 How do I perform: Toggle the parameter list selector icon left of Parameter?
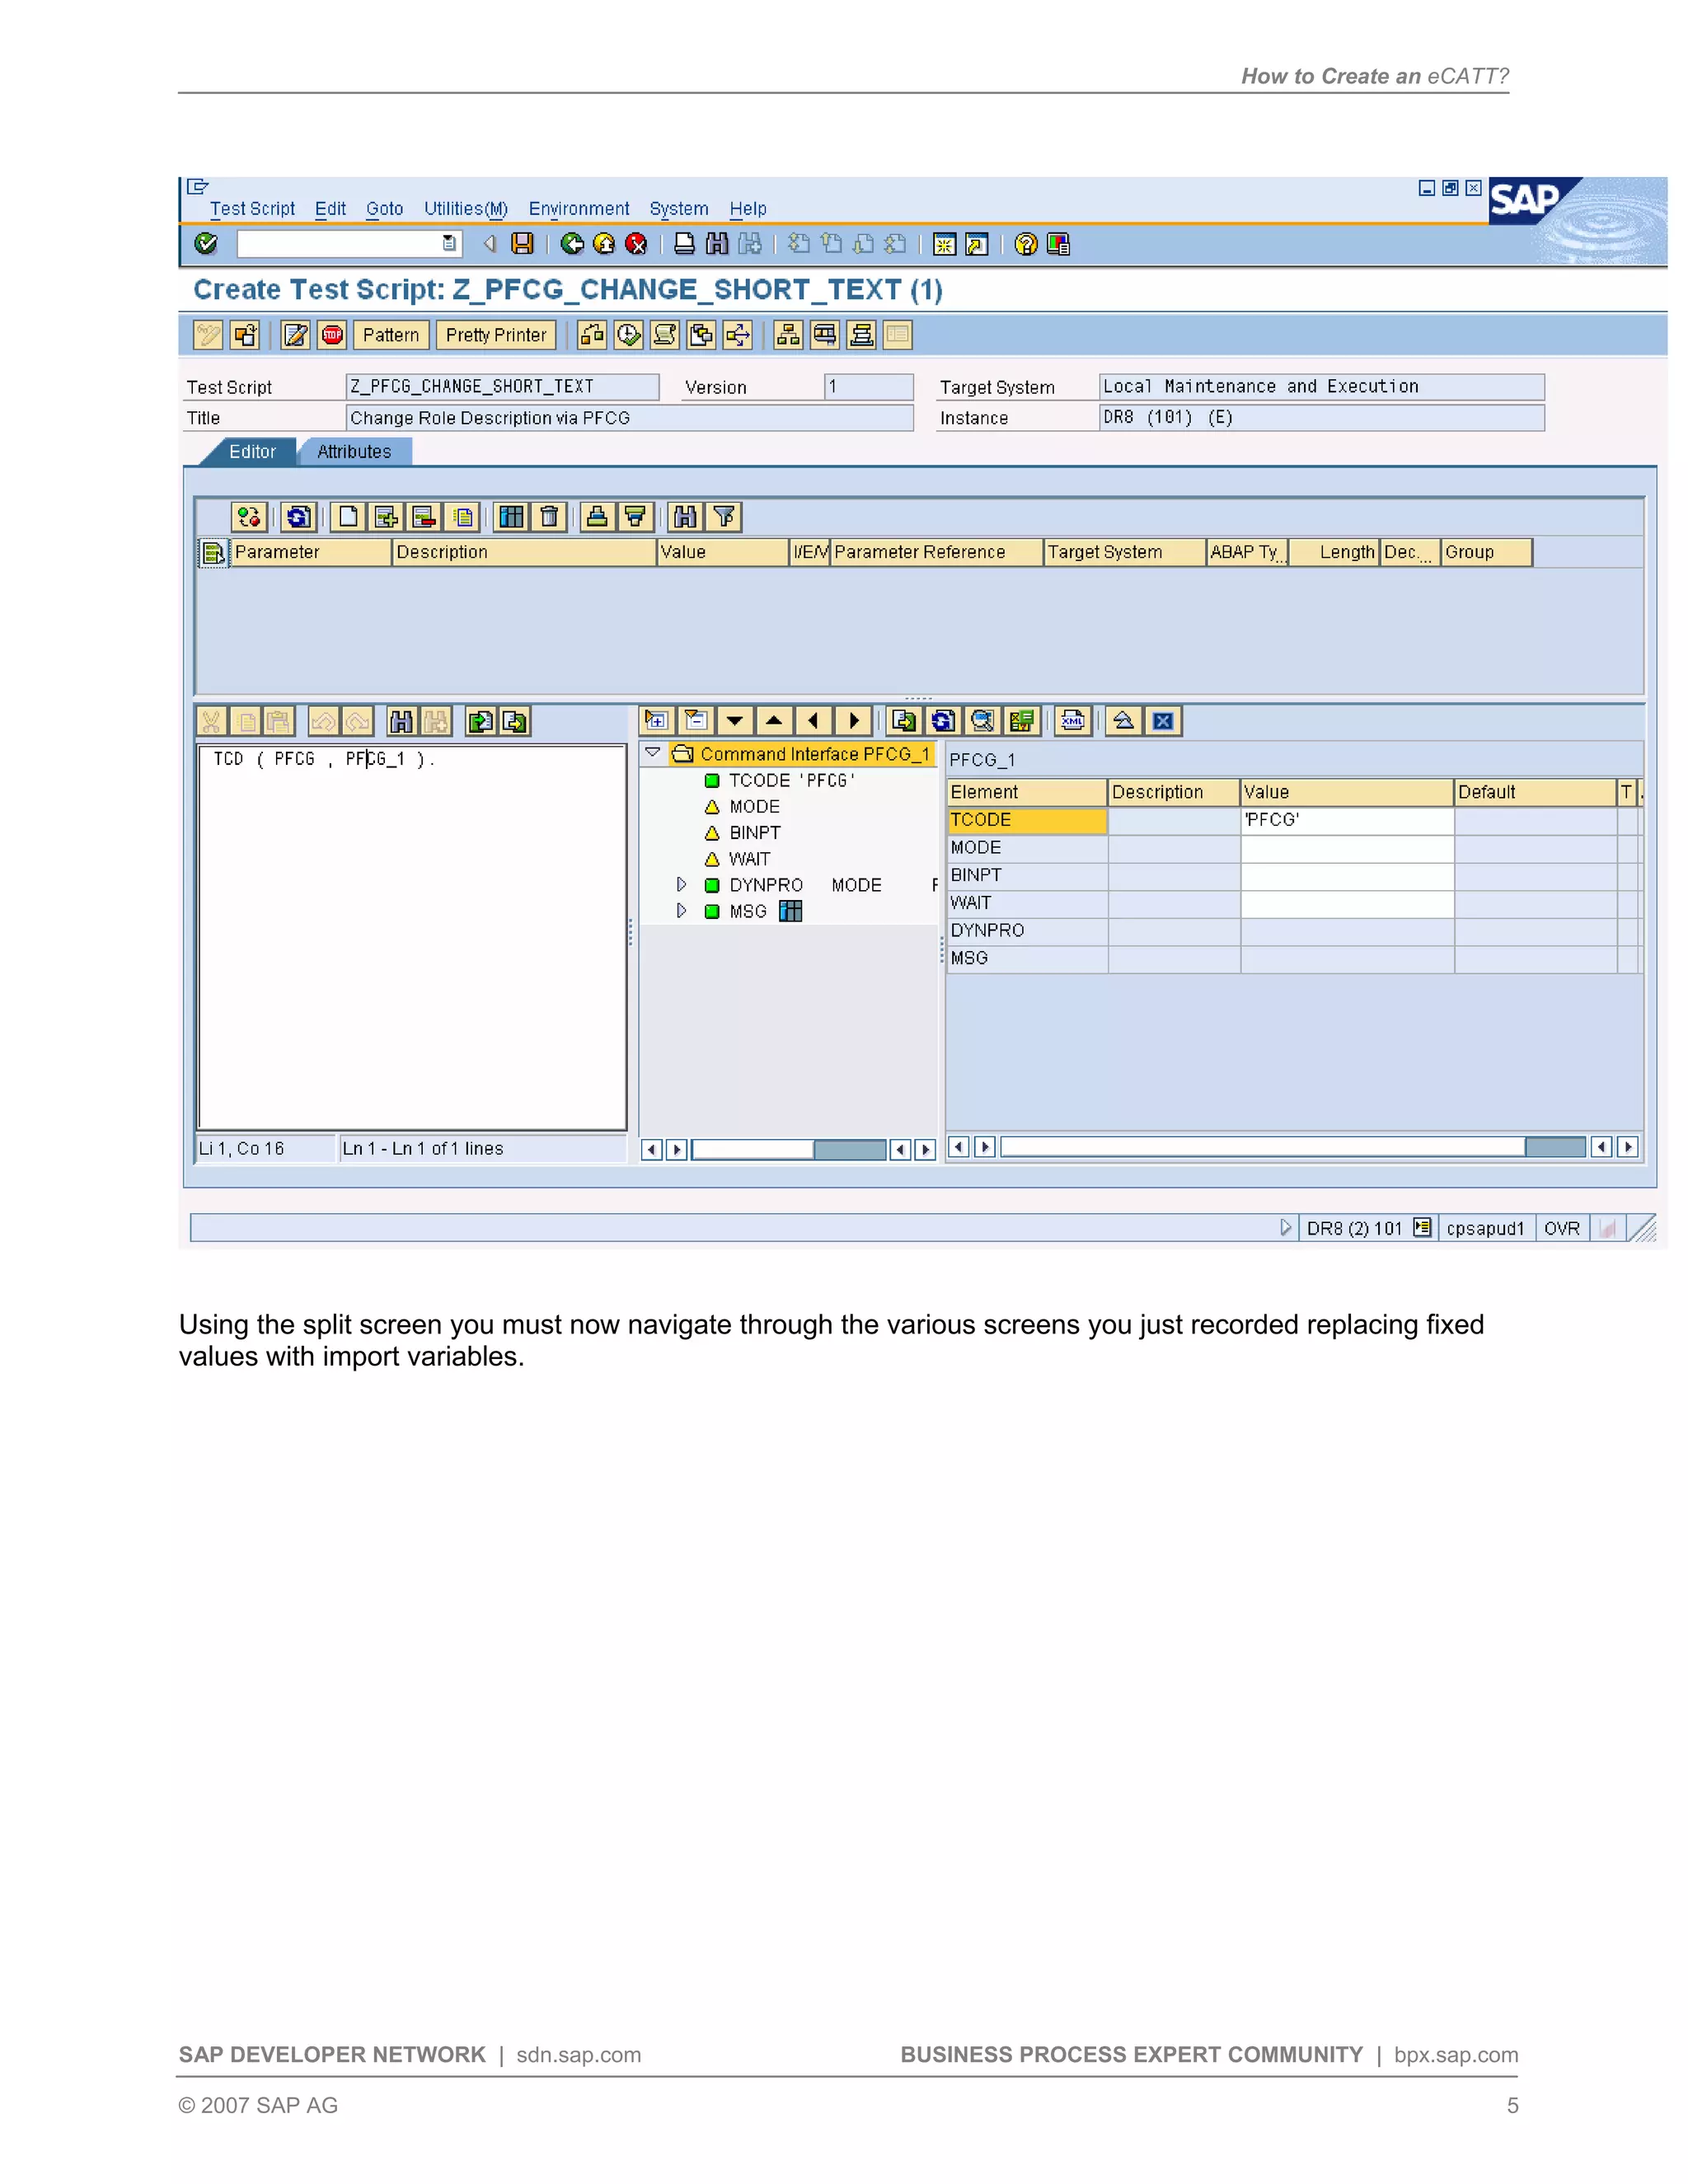click(x=213, y=553)
